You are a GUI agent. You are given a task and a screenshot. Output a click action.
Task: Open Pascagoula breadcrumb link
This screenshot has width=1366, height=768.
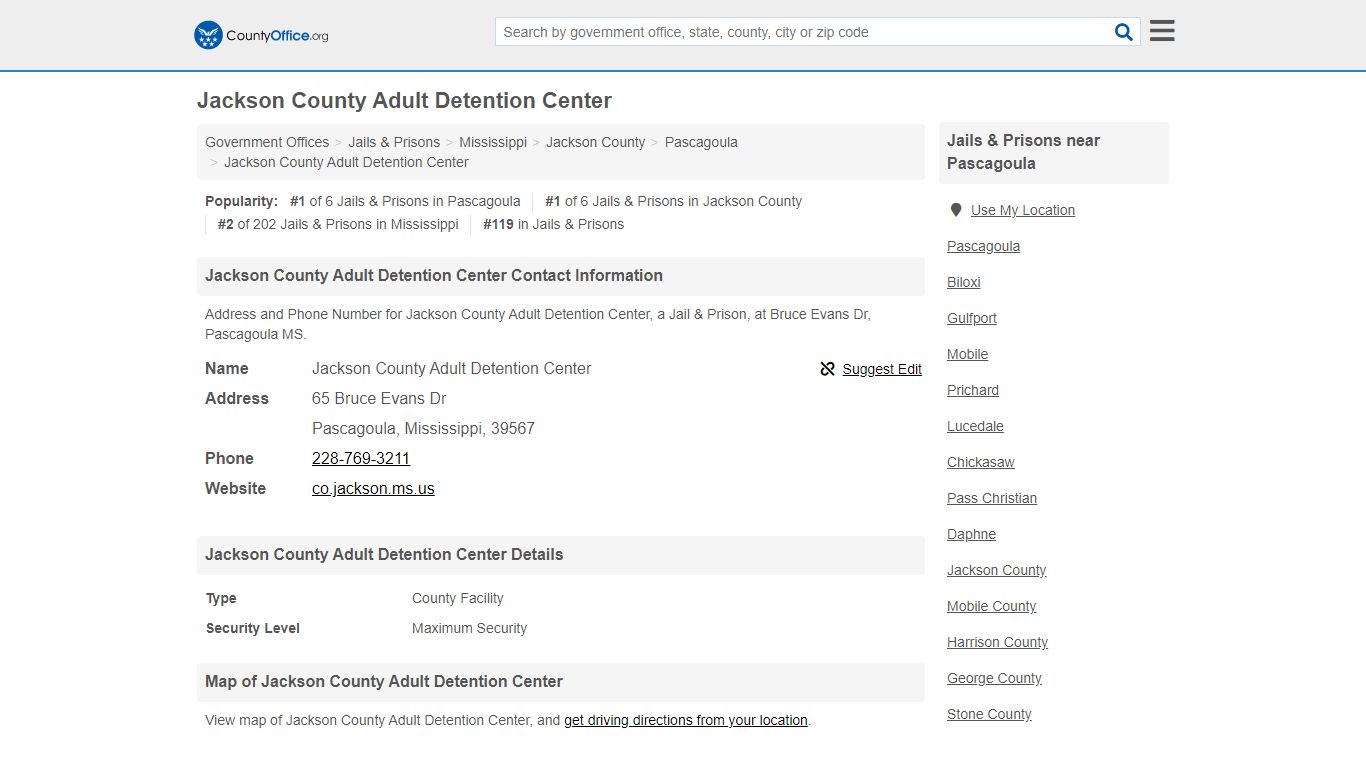click(701, 142)
